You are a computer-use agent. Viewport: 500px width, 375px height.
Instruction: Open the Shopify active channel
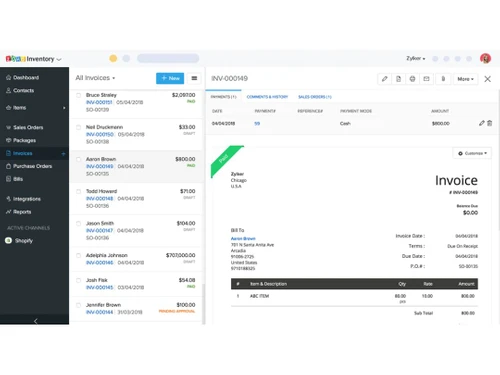(x=19, y=240)
